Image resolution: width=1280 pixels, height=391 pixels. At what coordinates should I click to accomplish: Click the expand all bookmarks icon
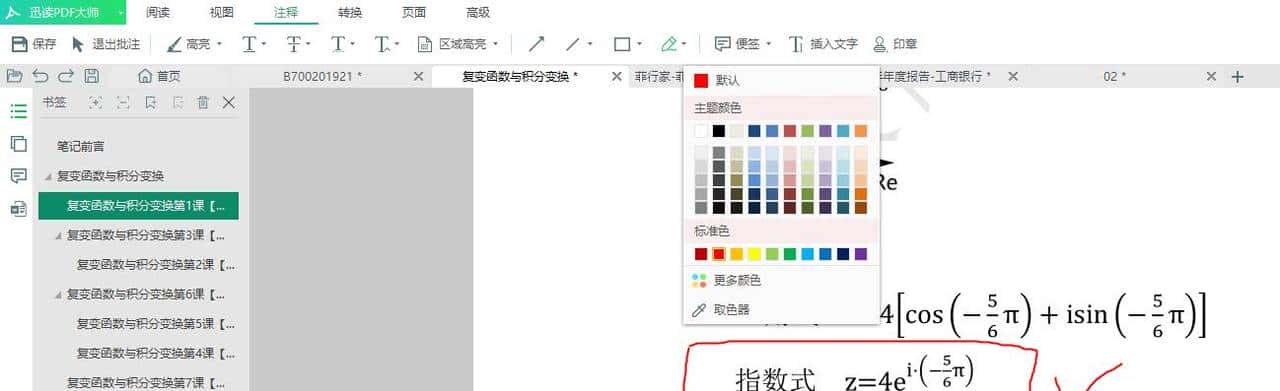(95, 102)
